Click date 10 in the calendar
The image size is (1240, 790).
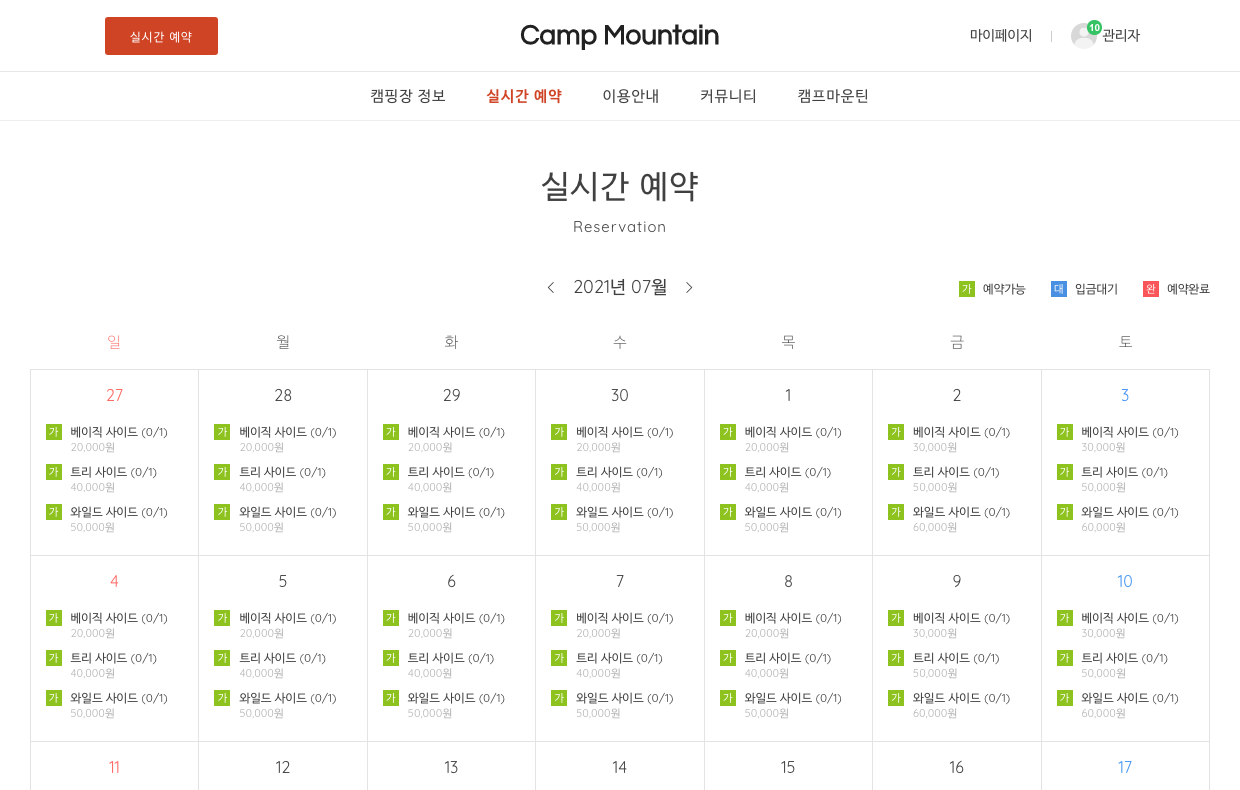tap(1125, 582)
